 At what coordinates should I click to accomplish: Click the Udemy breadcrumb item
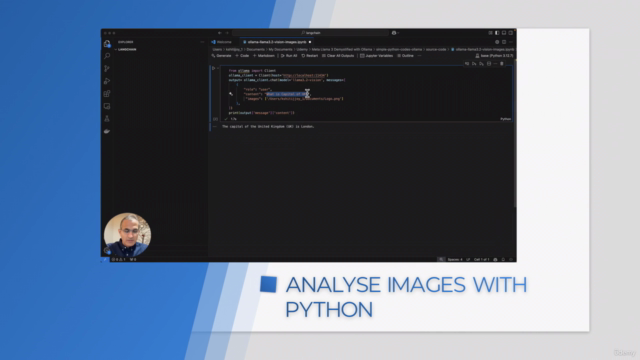302,49
